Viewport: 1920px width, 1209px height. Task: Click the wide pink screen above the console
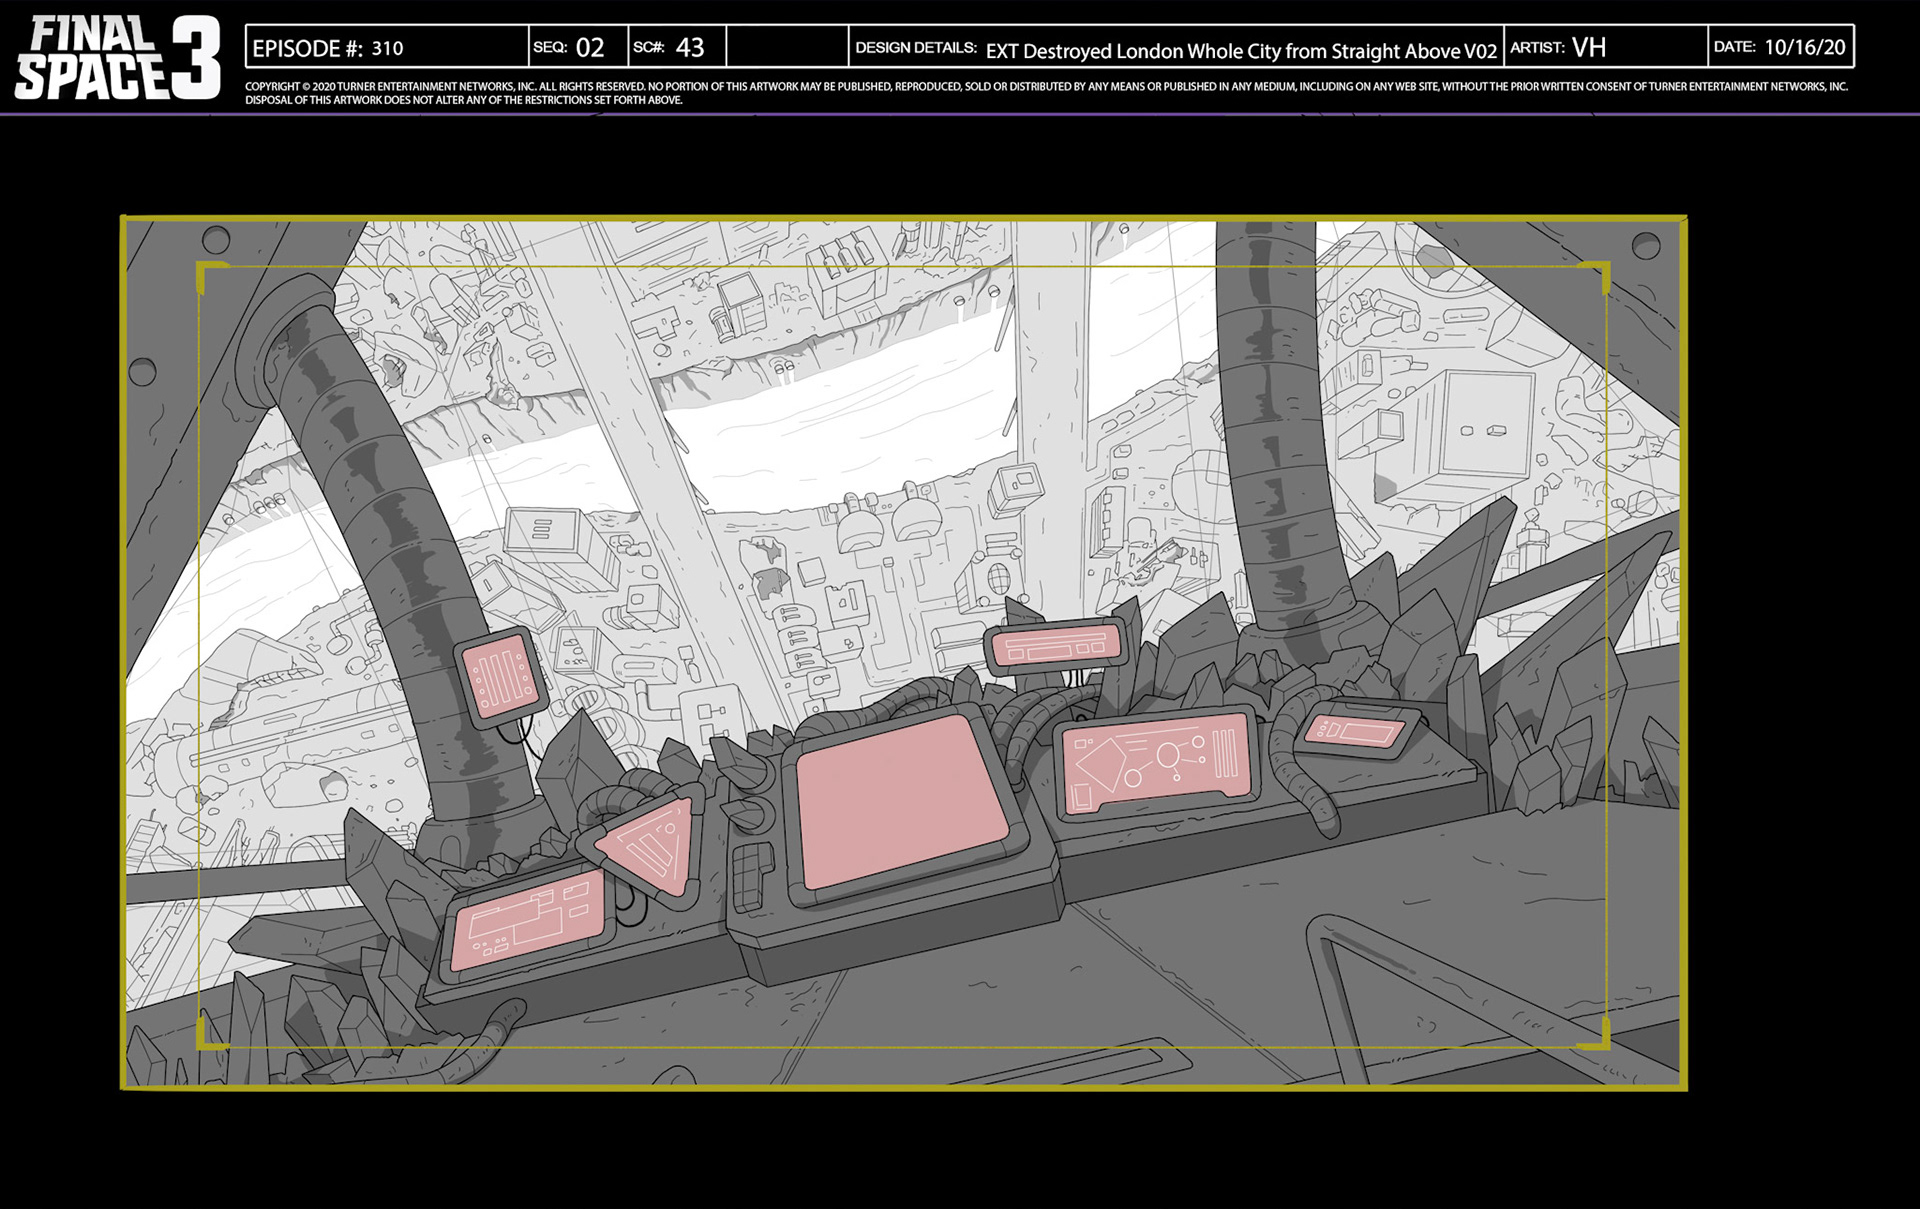pos(1058,646)
